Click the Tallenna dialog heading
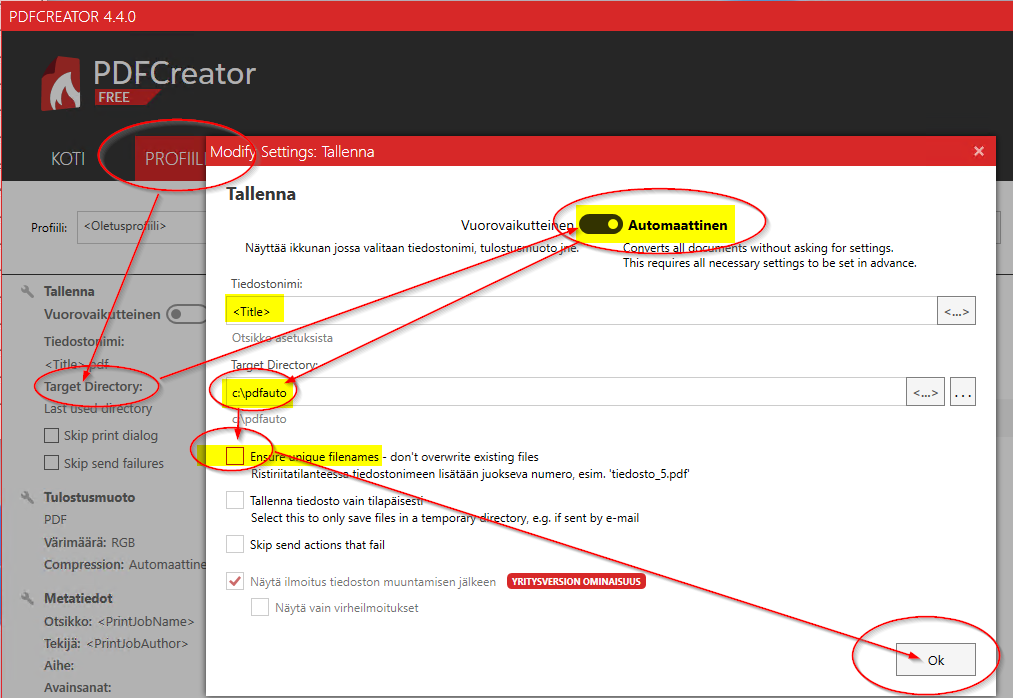Screen dimensions: 1013x698 coord(261,194)
